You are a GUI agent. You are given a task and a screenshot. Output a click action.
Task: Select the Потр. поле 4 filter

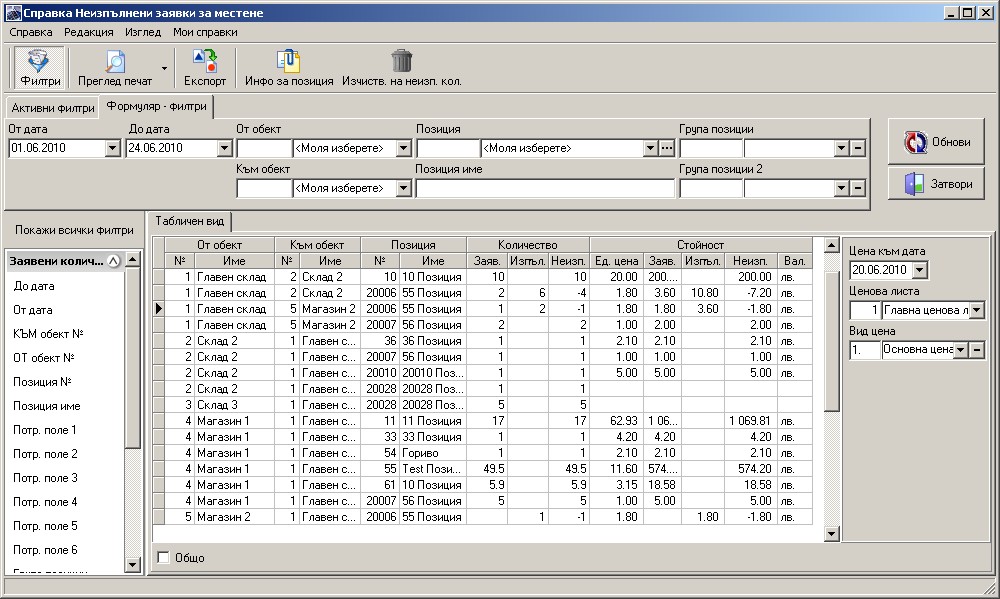(x=45, y=502)
